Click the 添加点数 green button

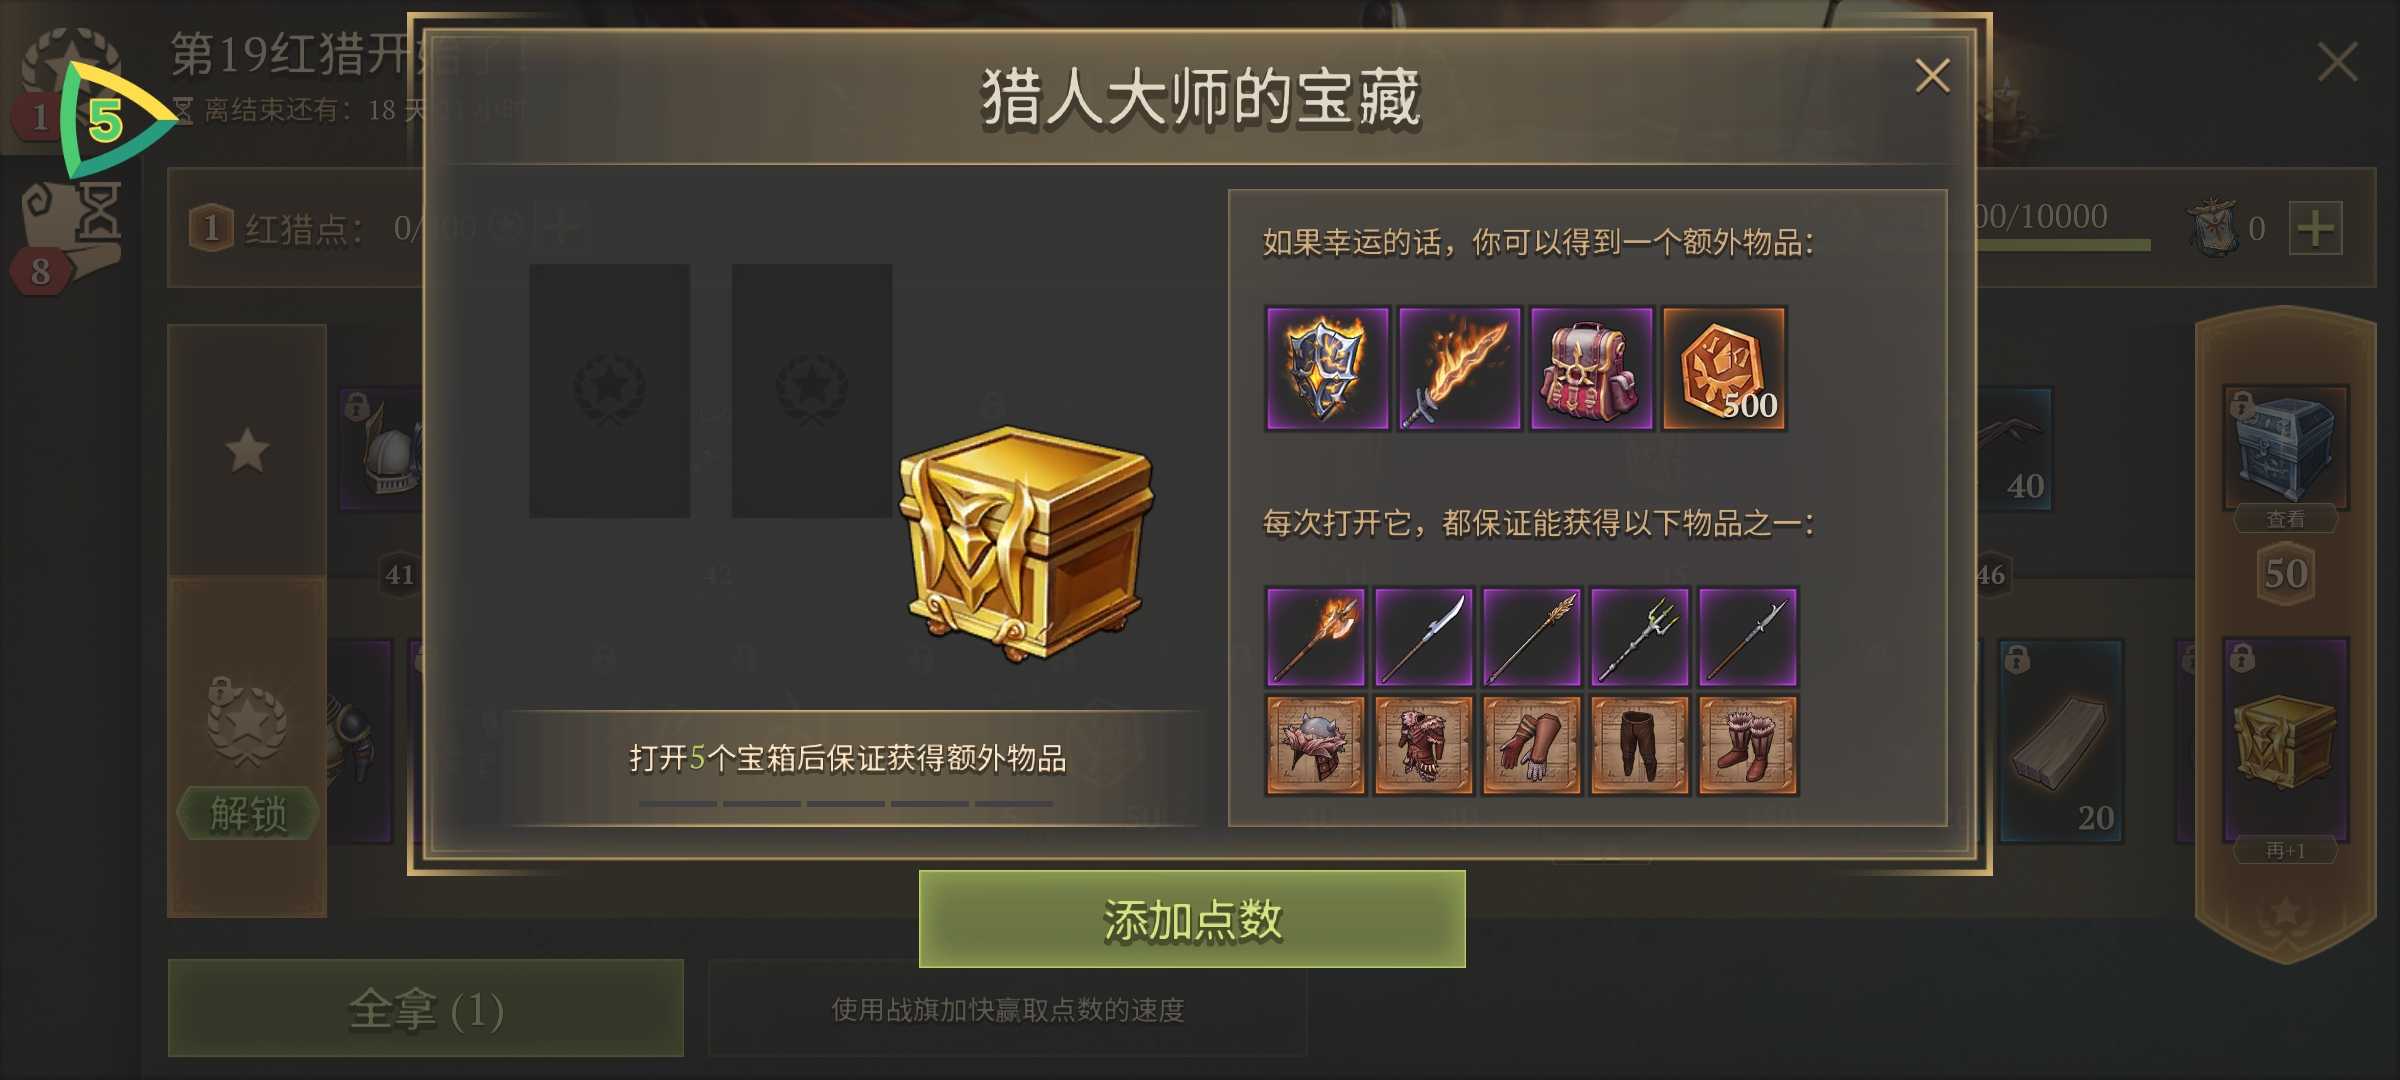click(x=1192, y=919)
